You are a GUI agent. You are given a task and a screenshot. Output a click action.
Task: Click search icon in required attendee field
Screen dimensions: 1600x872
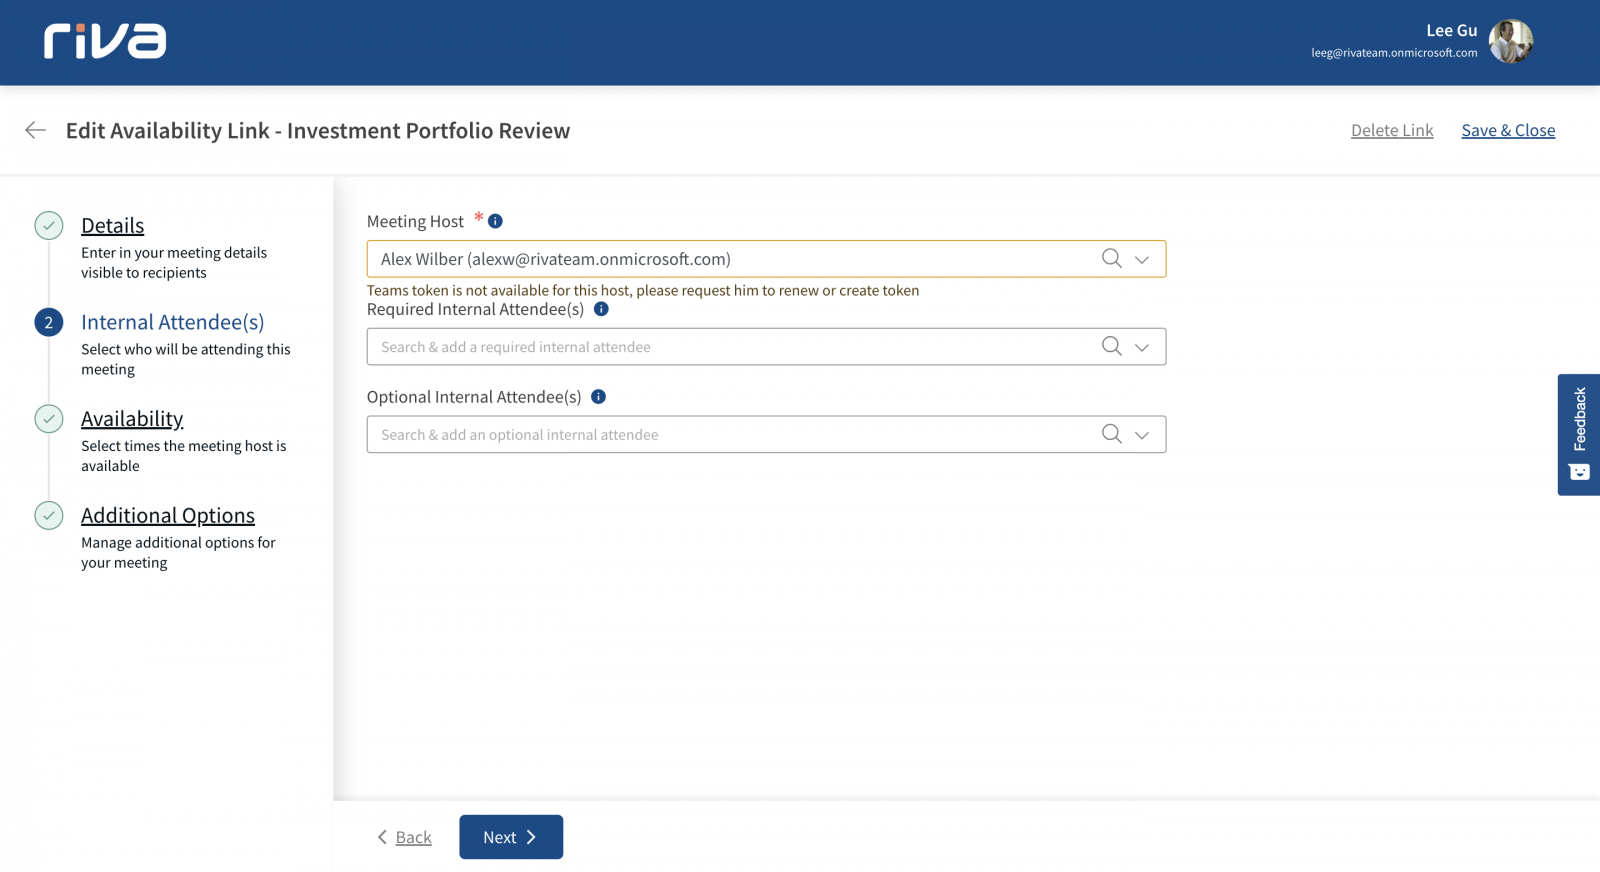tap(1111, 346)
